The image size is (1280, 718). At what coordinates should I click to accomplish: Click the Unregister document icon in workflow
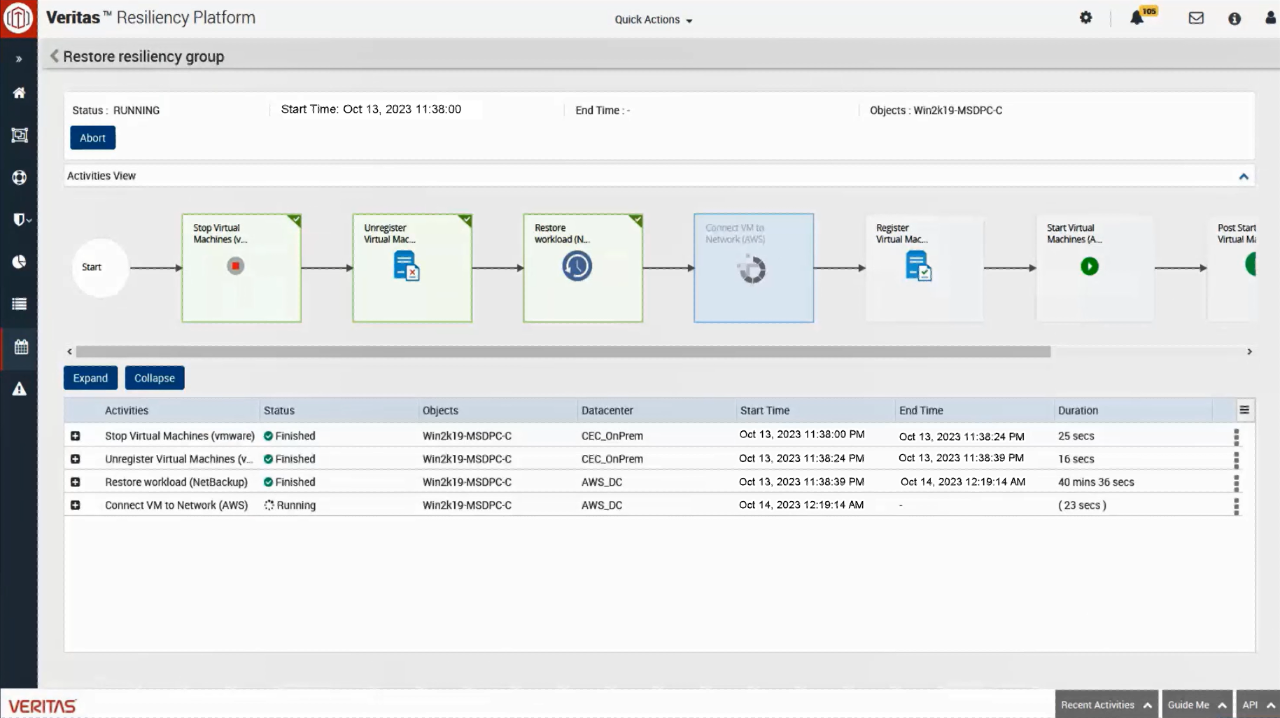point(406,266)
